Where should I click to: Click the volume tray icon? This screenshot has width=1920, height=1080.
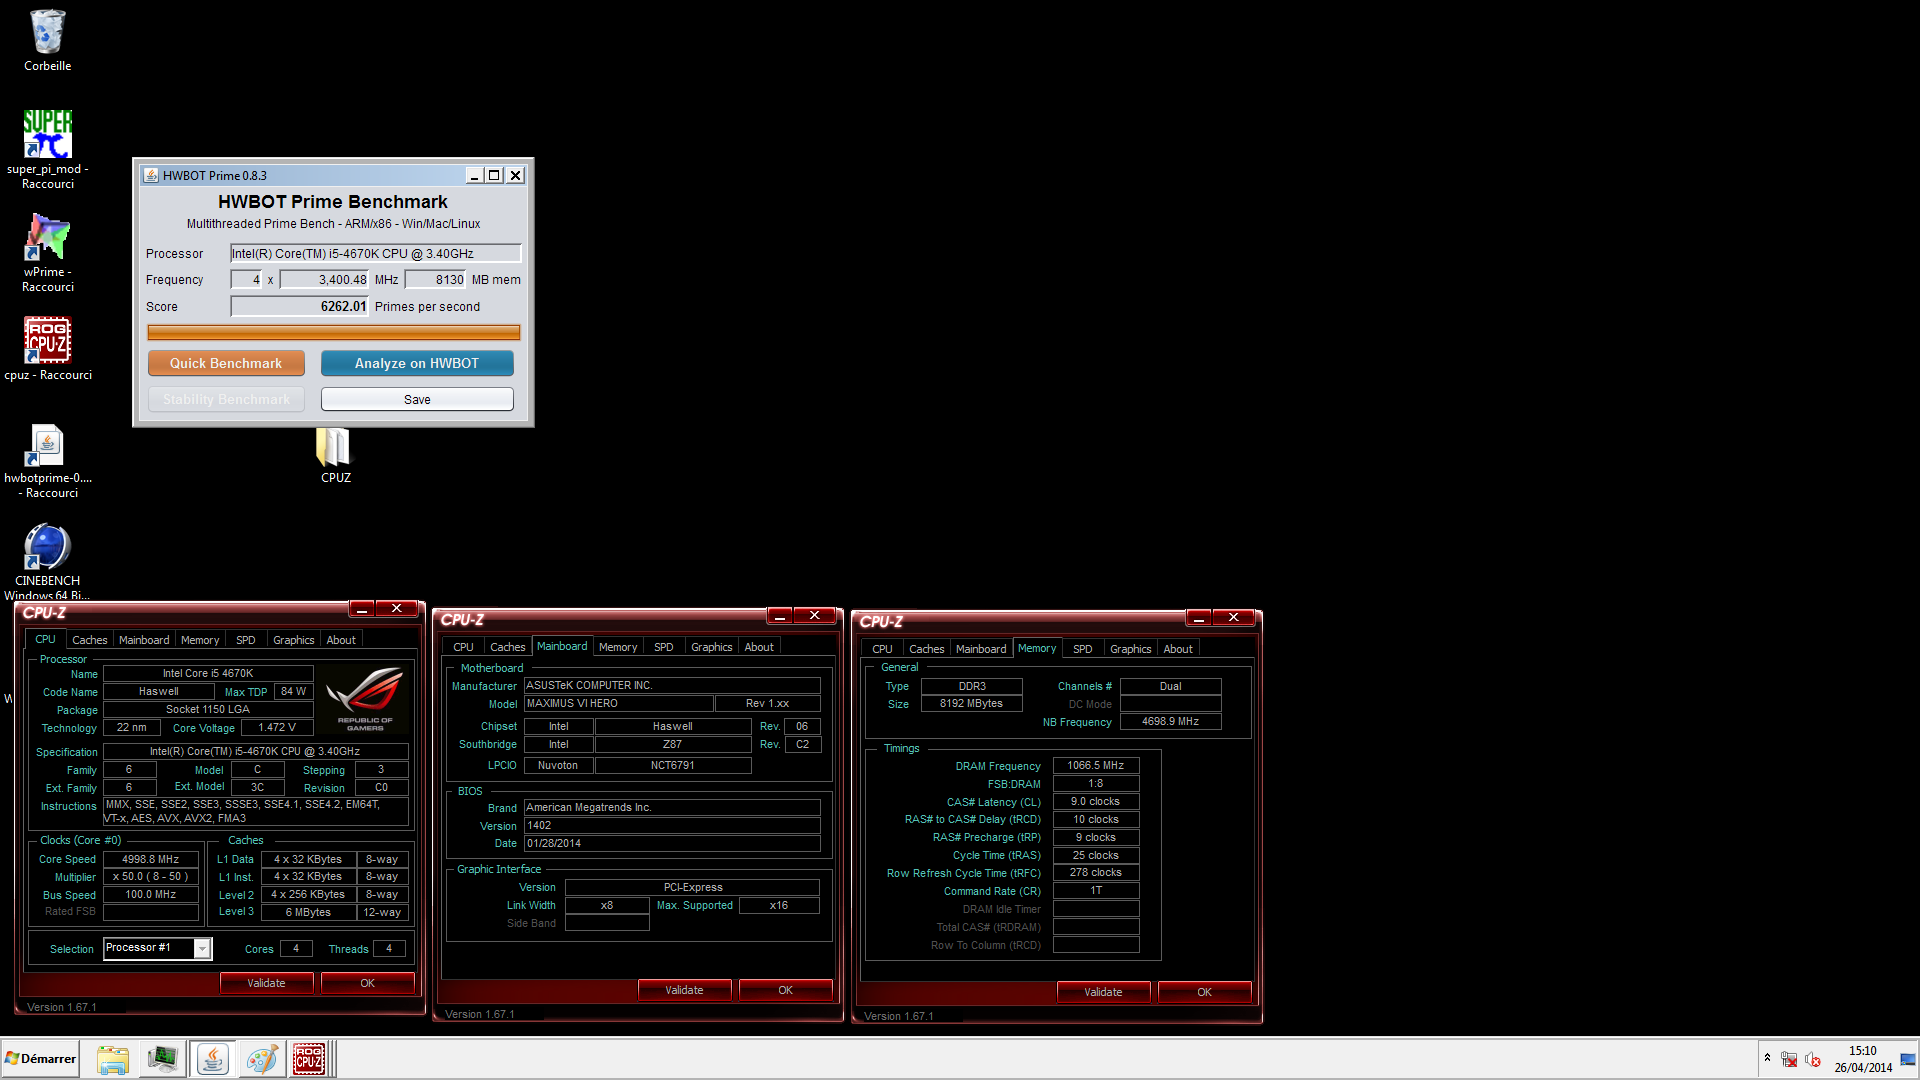1813,1059
